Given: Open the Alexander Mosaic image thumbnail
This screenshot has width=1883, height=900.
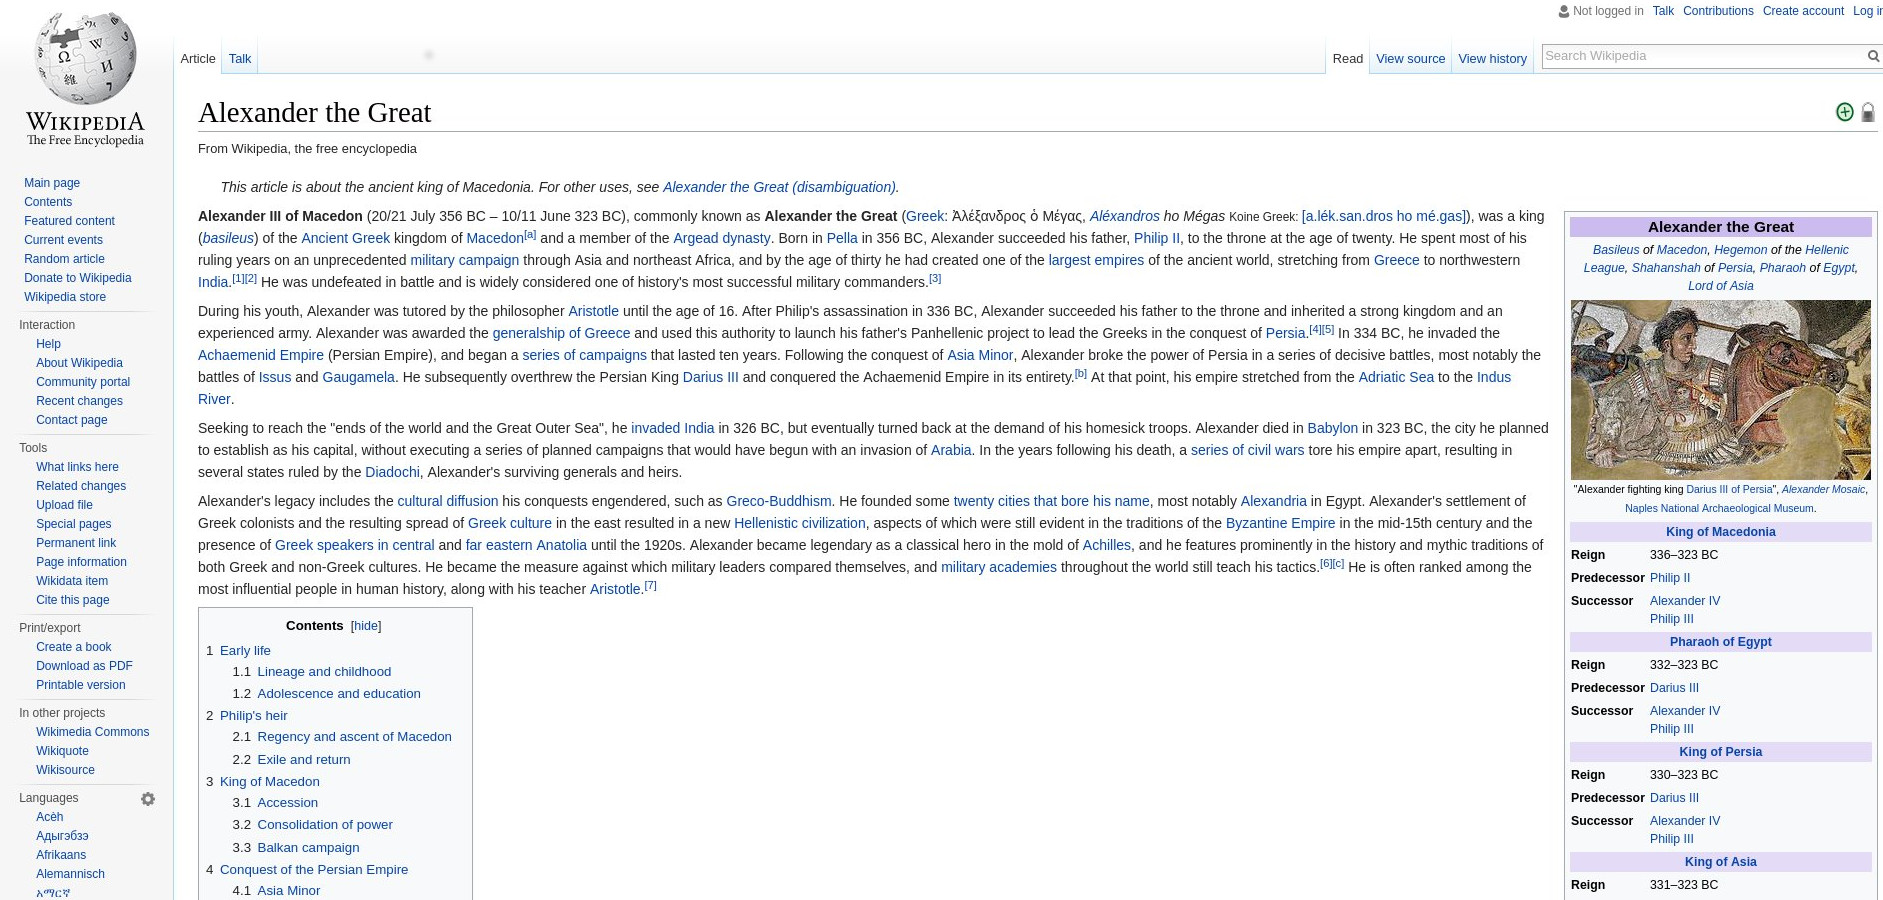Looking at the screenshot, I should pos(1720,390).
